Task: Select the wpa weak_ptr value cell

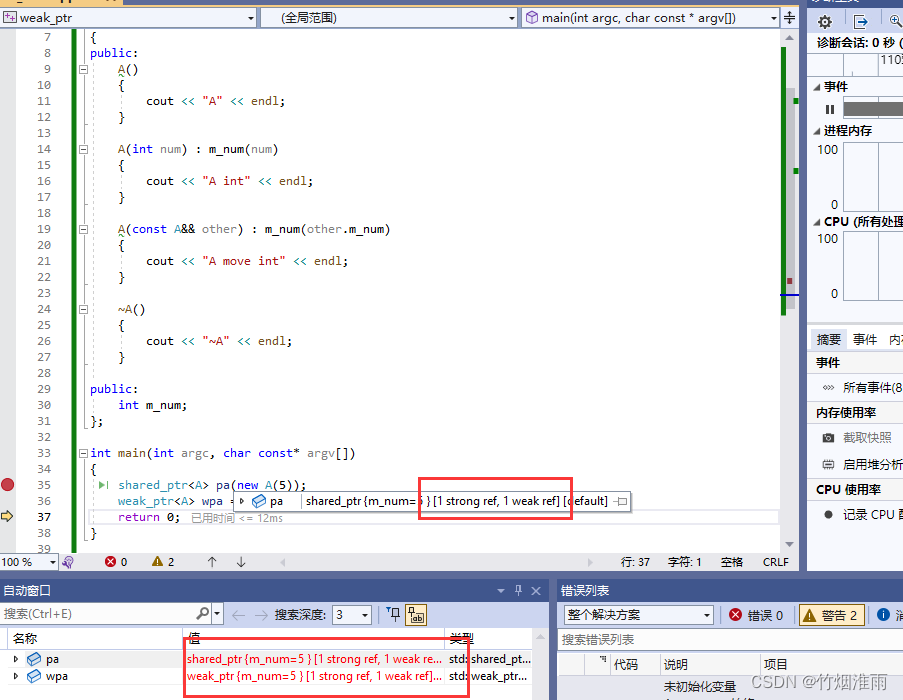Action: (314, 676)
